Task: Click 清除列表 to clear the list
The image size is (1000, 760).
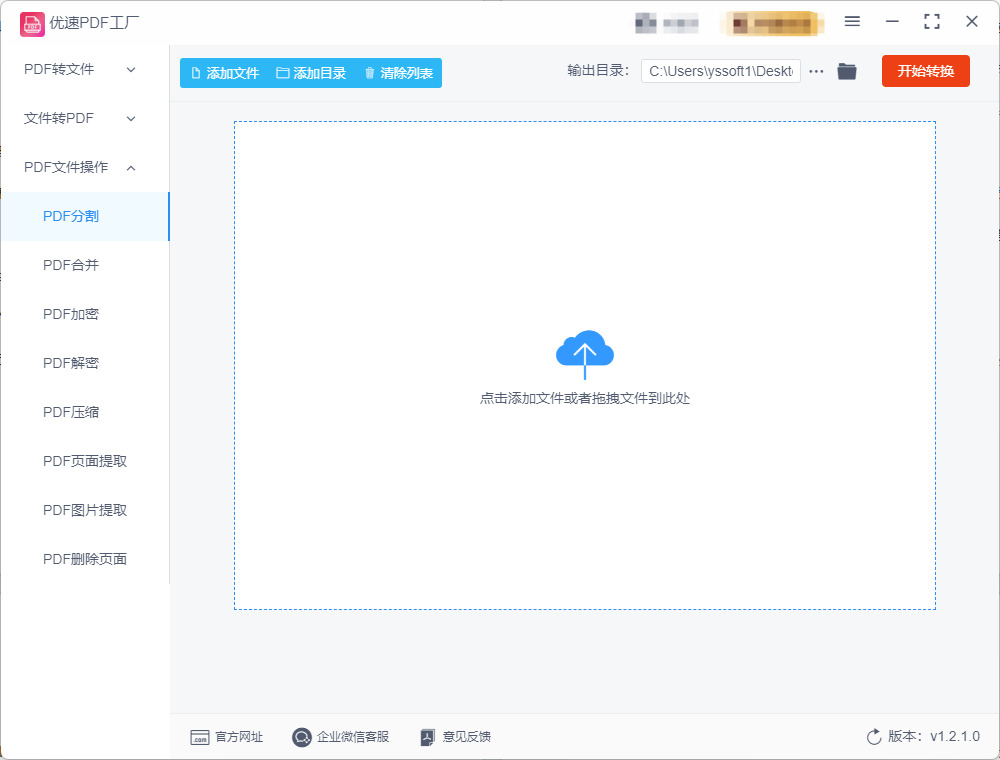Action: 399,73
